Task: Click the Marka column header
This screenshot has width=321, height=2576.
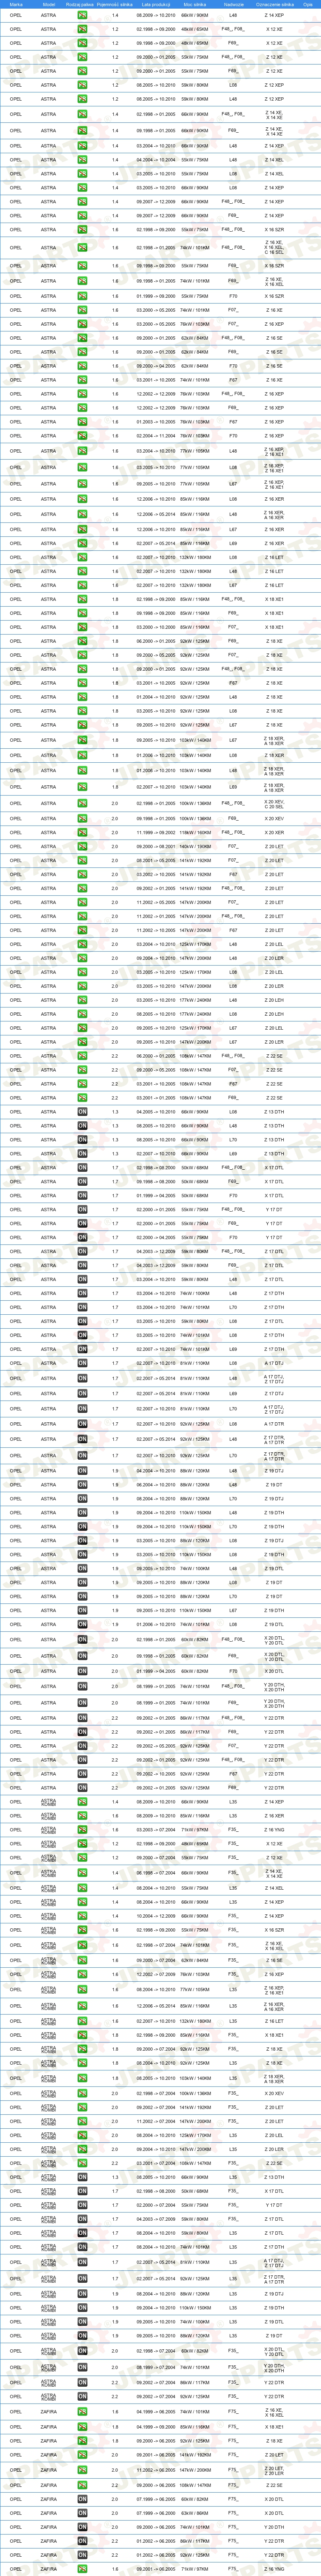Action: pyautogui.click(x=16, y=4)
